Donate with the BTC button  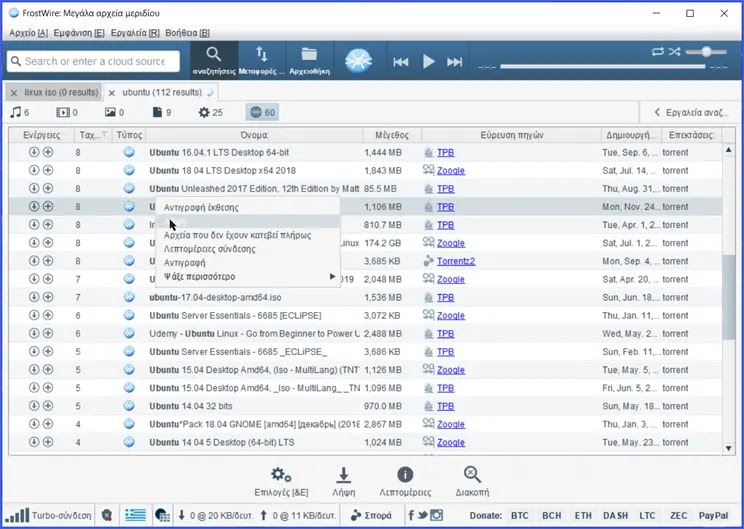[520, 515]
